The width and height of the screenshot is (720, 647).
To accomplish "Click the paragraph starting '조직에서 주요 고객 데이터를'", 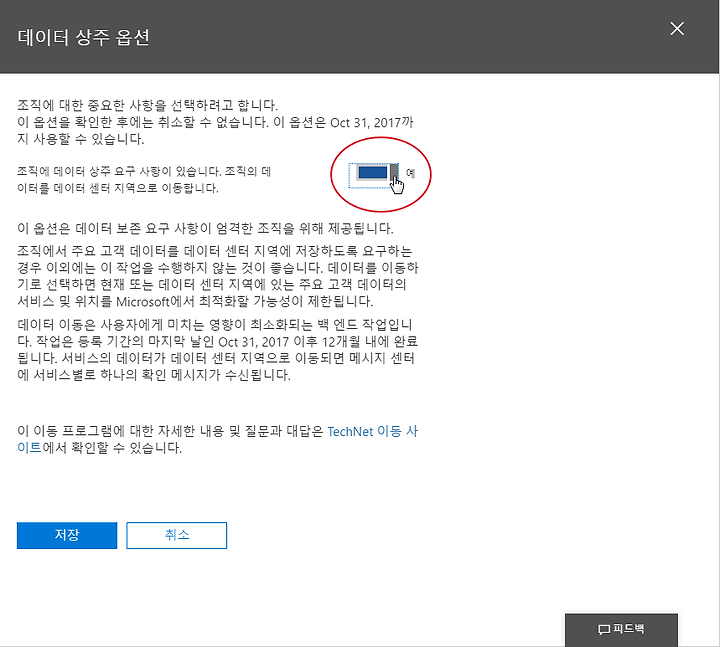I will (218, 276).
